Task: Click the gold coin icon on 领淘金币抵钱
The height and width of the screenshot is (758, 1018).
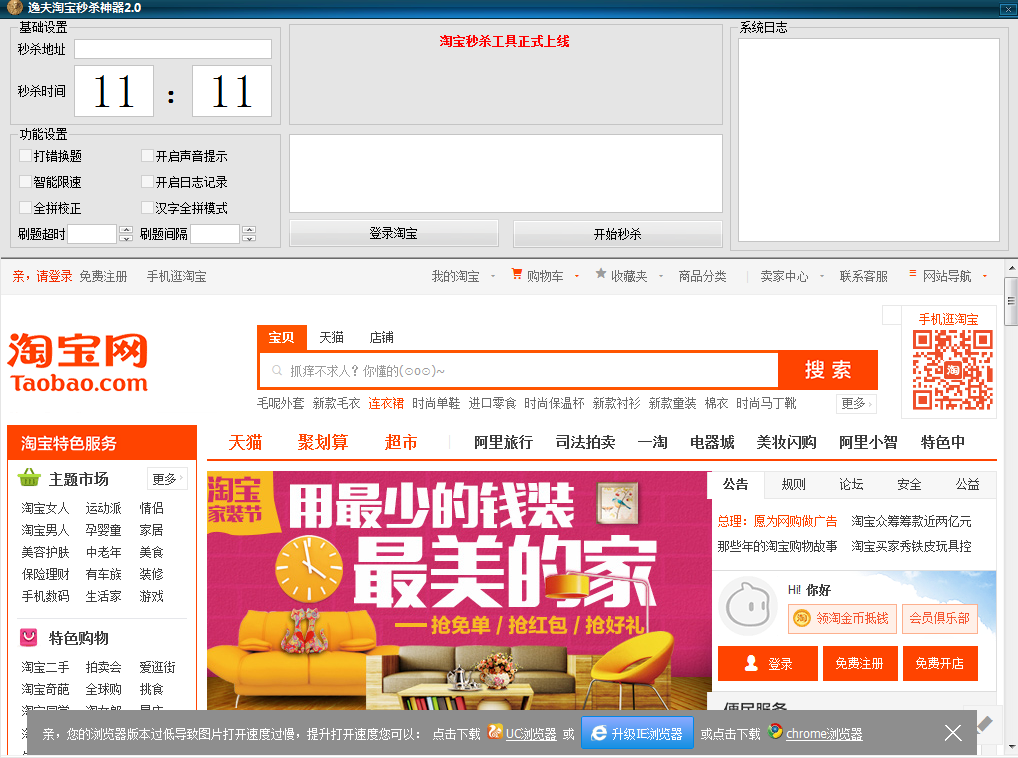Action: pos(799,619)
